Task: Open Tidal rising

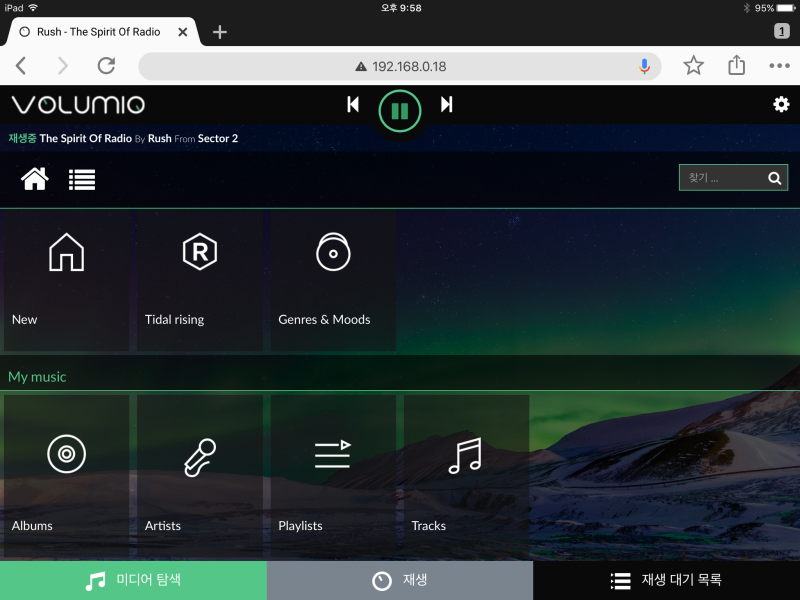Action: [199, 252]
